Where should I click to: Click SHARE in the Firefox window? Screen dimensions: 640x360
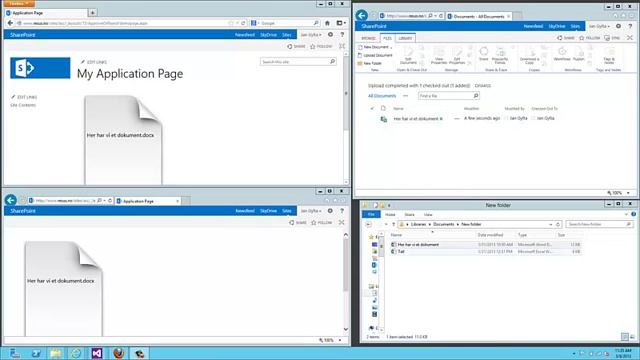296,47
